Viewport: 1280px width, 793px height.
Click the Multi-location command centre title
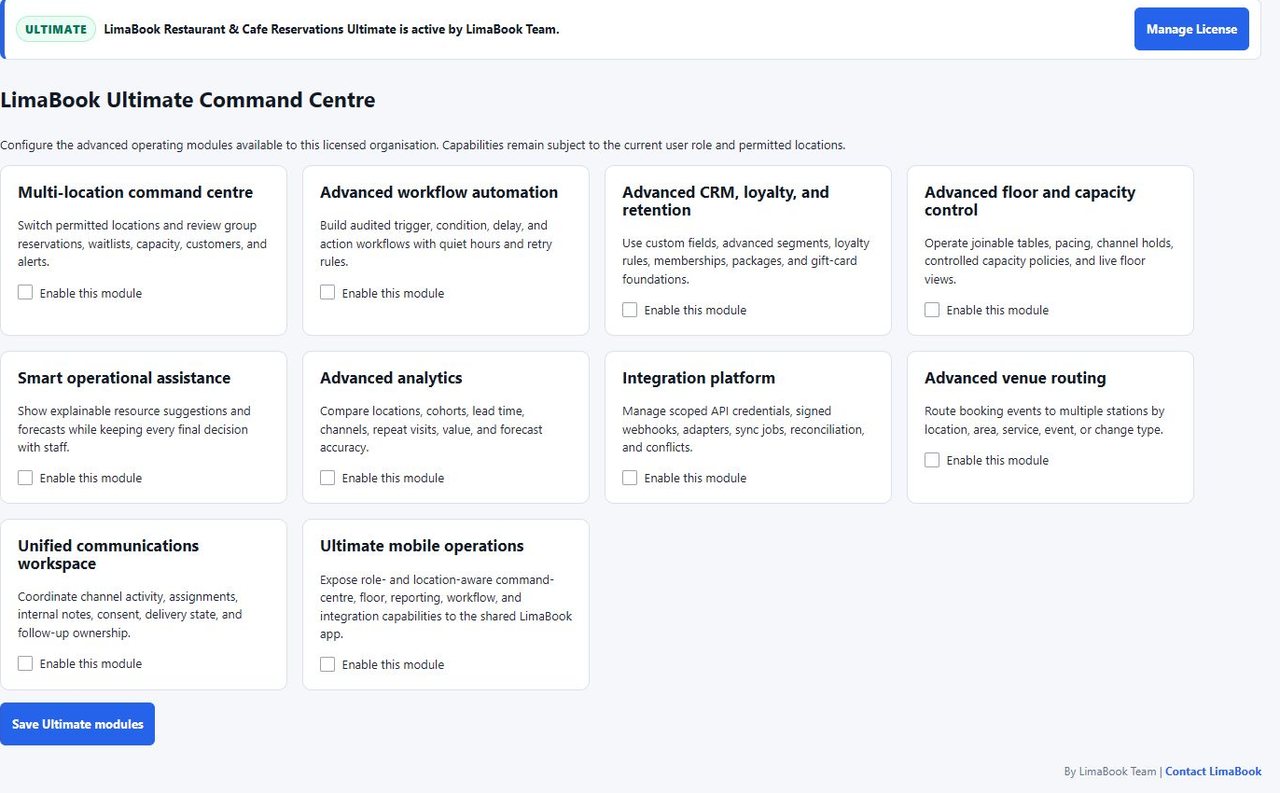click(x=135, y=192)
